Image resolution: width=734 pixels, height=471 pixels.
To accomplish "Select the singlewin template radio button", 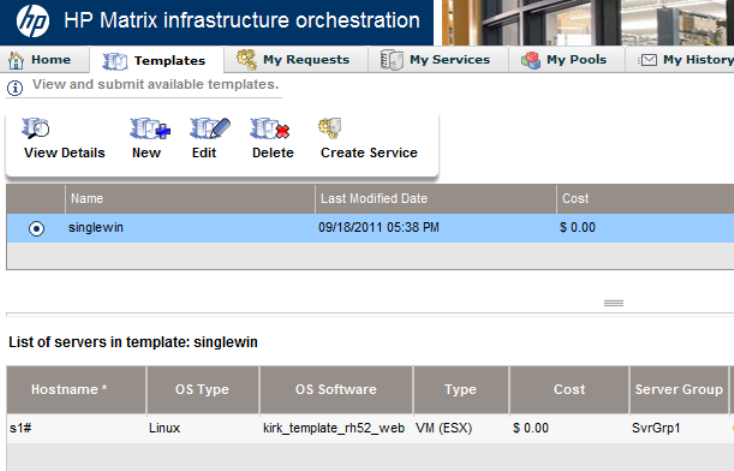I will tap(37, 228).
